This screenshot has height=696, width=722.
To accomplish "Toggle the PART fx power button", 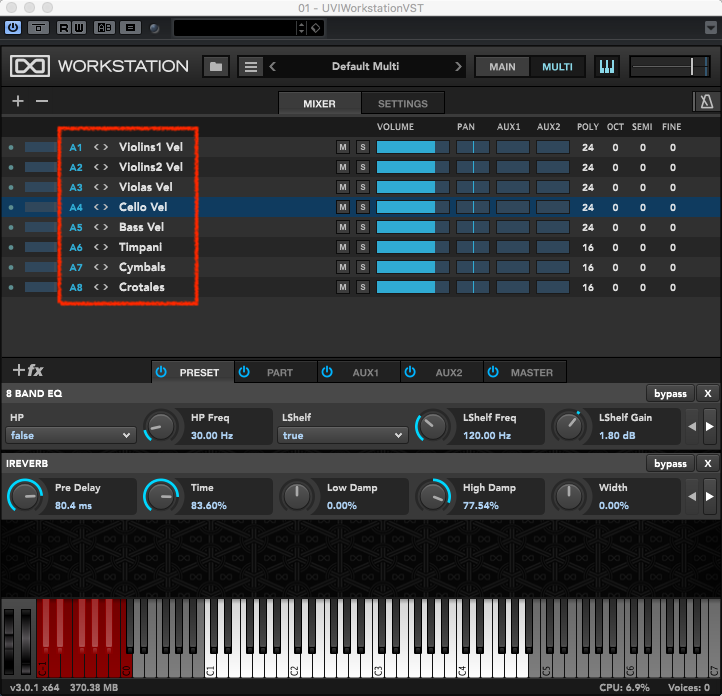I will pos(244,372).
